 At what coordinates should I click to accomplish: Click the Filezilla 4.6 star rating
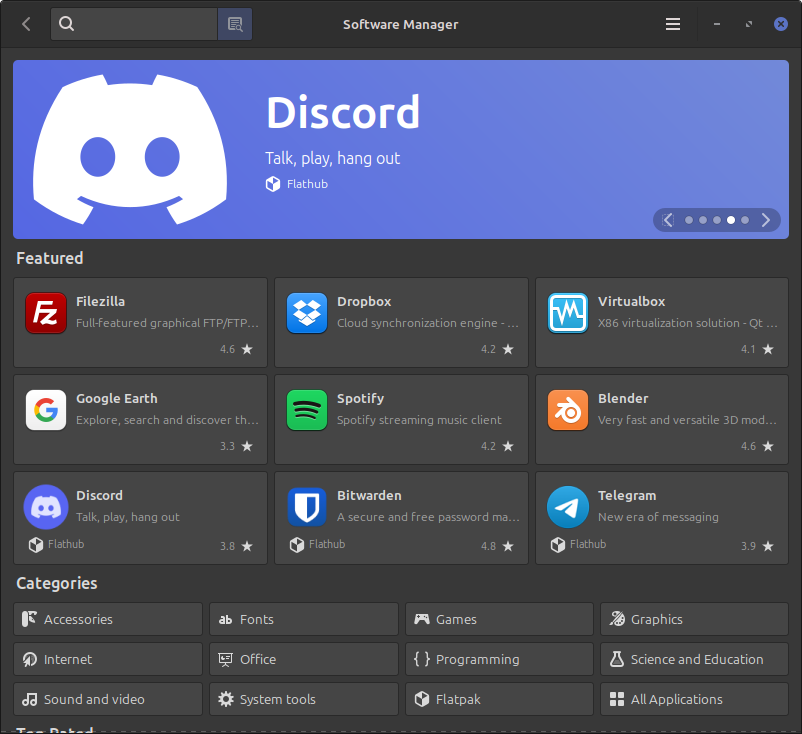(x=236, y=349)
